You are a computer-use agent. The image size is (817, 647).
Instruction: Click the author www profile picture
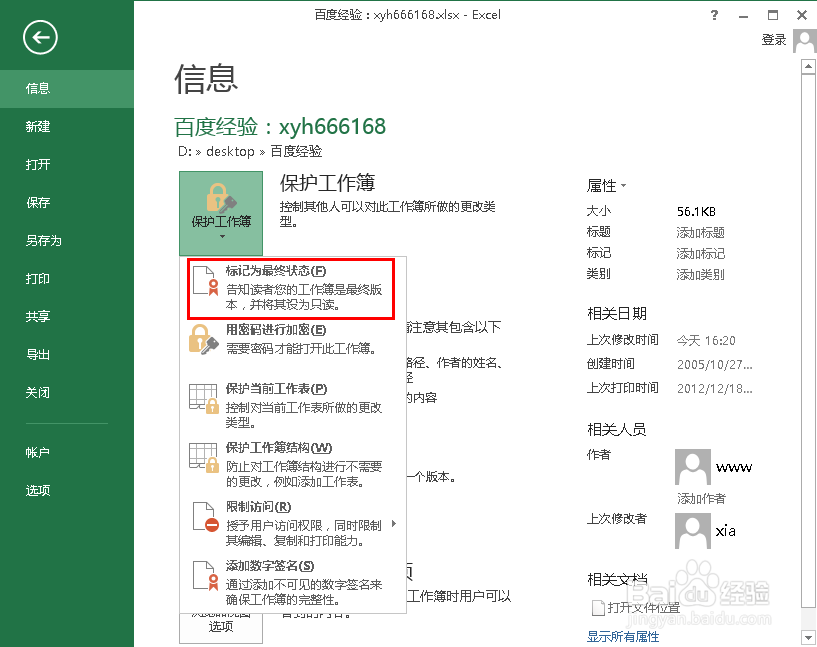[x=692, y=466]
